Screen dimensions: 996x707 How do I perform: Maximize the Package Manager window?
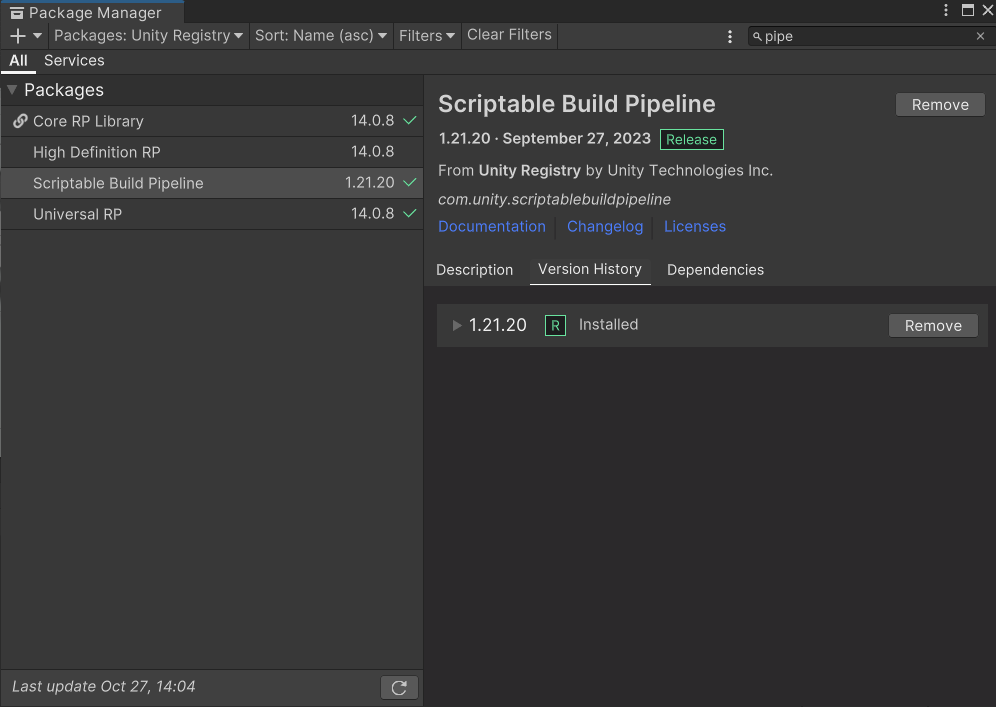point(967,10)
